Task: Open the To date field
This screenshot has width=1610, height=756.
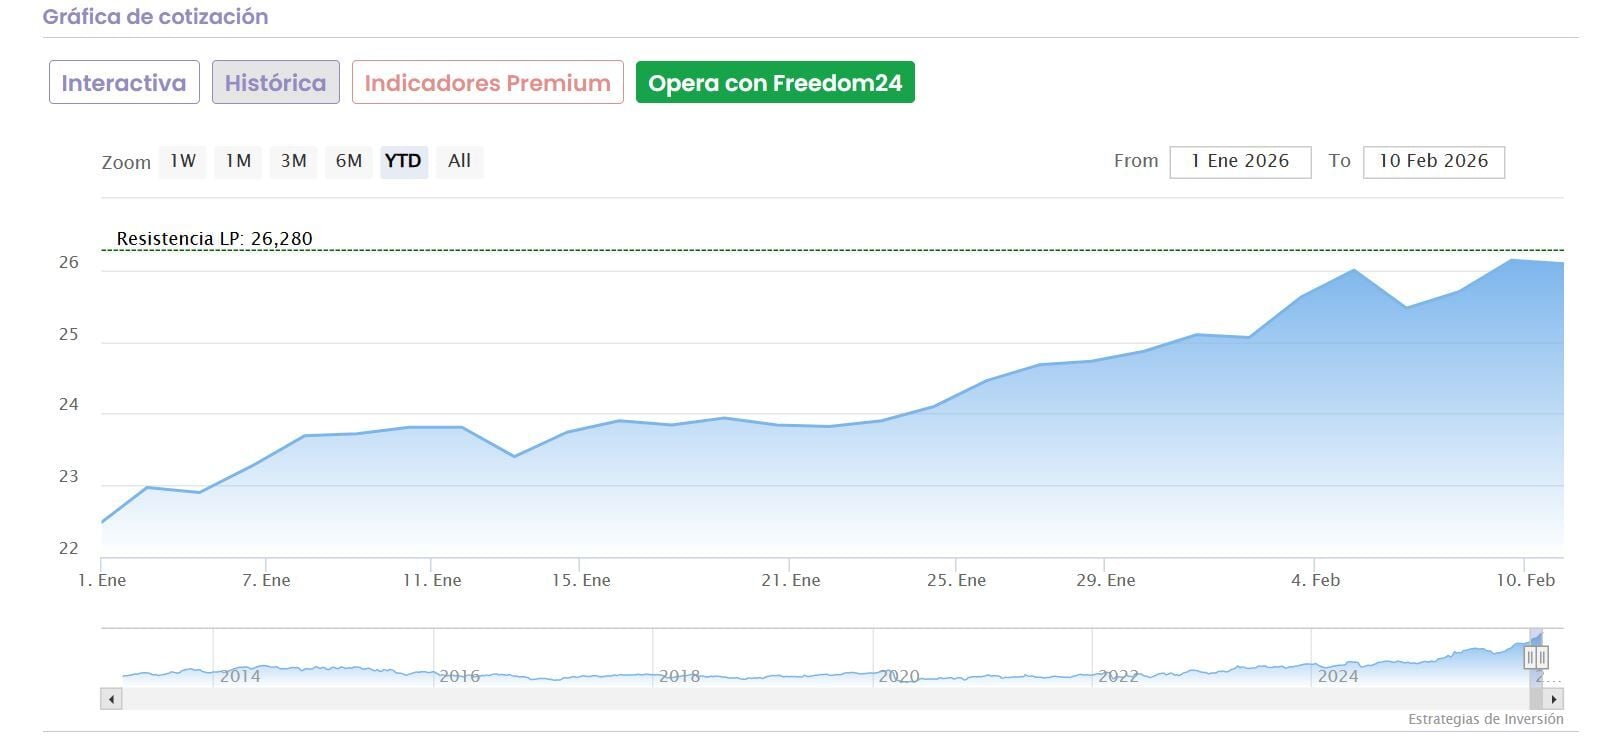Action: coord(1433,161)
